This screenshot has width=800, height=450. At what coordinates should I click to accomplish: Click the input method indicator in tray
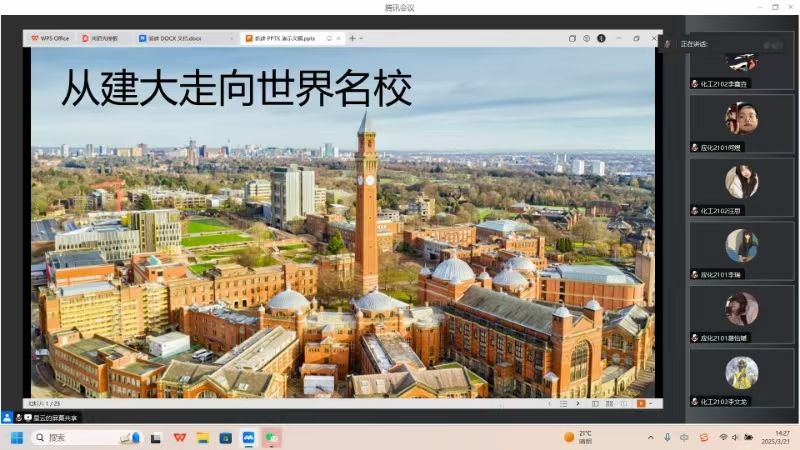point(684,437)
